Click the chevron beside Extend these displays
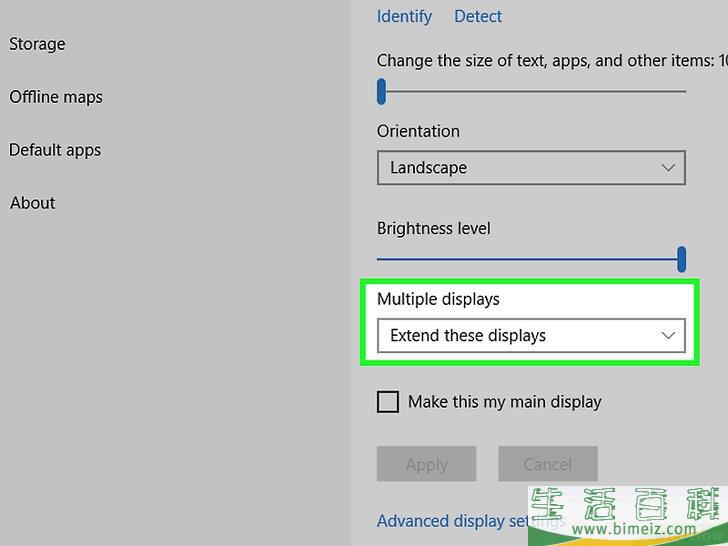Image resolution: width=728 pixels, height=546 pixels. point(668,336)
